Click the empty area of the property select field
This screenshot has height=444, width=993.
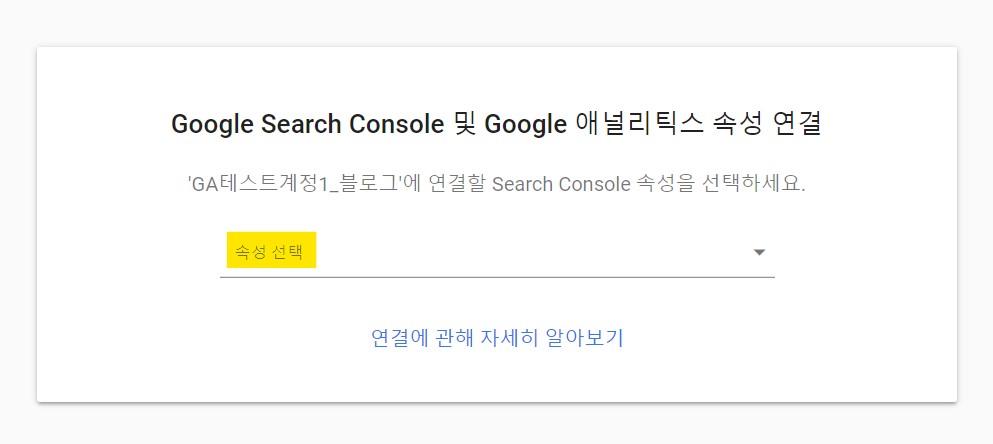coord(532,253)
